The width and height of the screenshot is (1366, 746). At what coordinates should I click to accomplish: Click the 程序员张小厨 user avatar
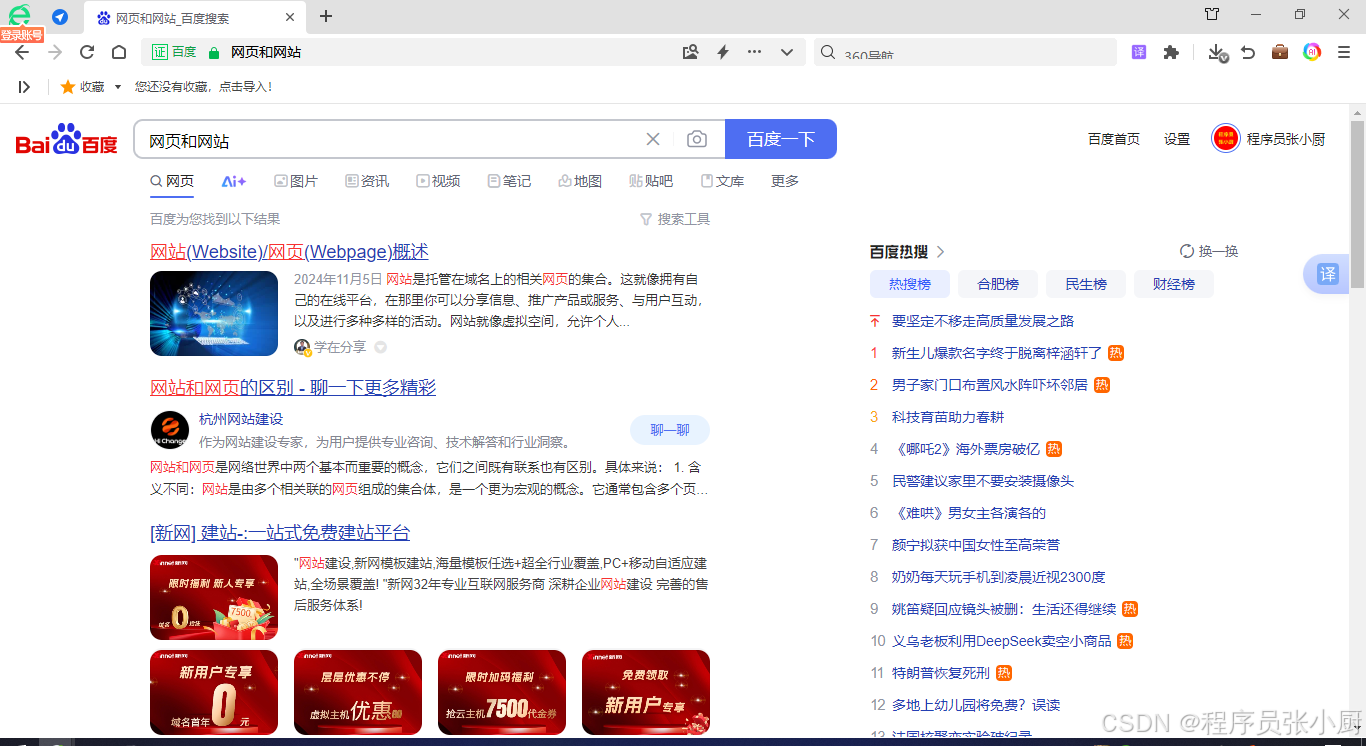click(1226, 138)
